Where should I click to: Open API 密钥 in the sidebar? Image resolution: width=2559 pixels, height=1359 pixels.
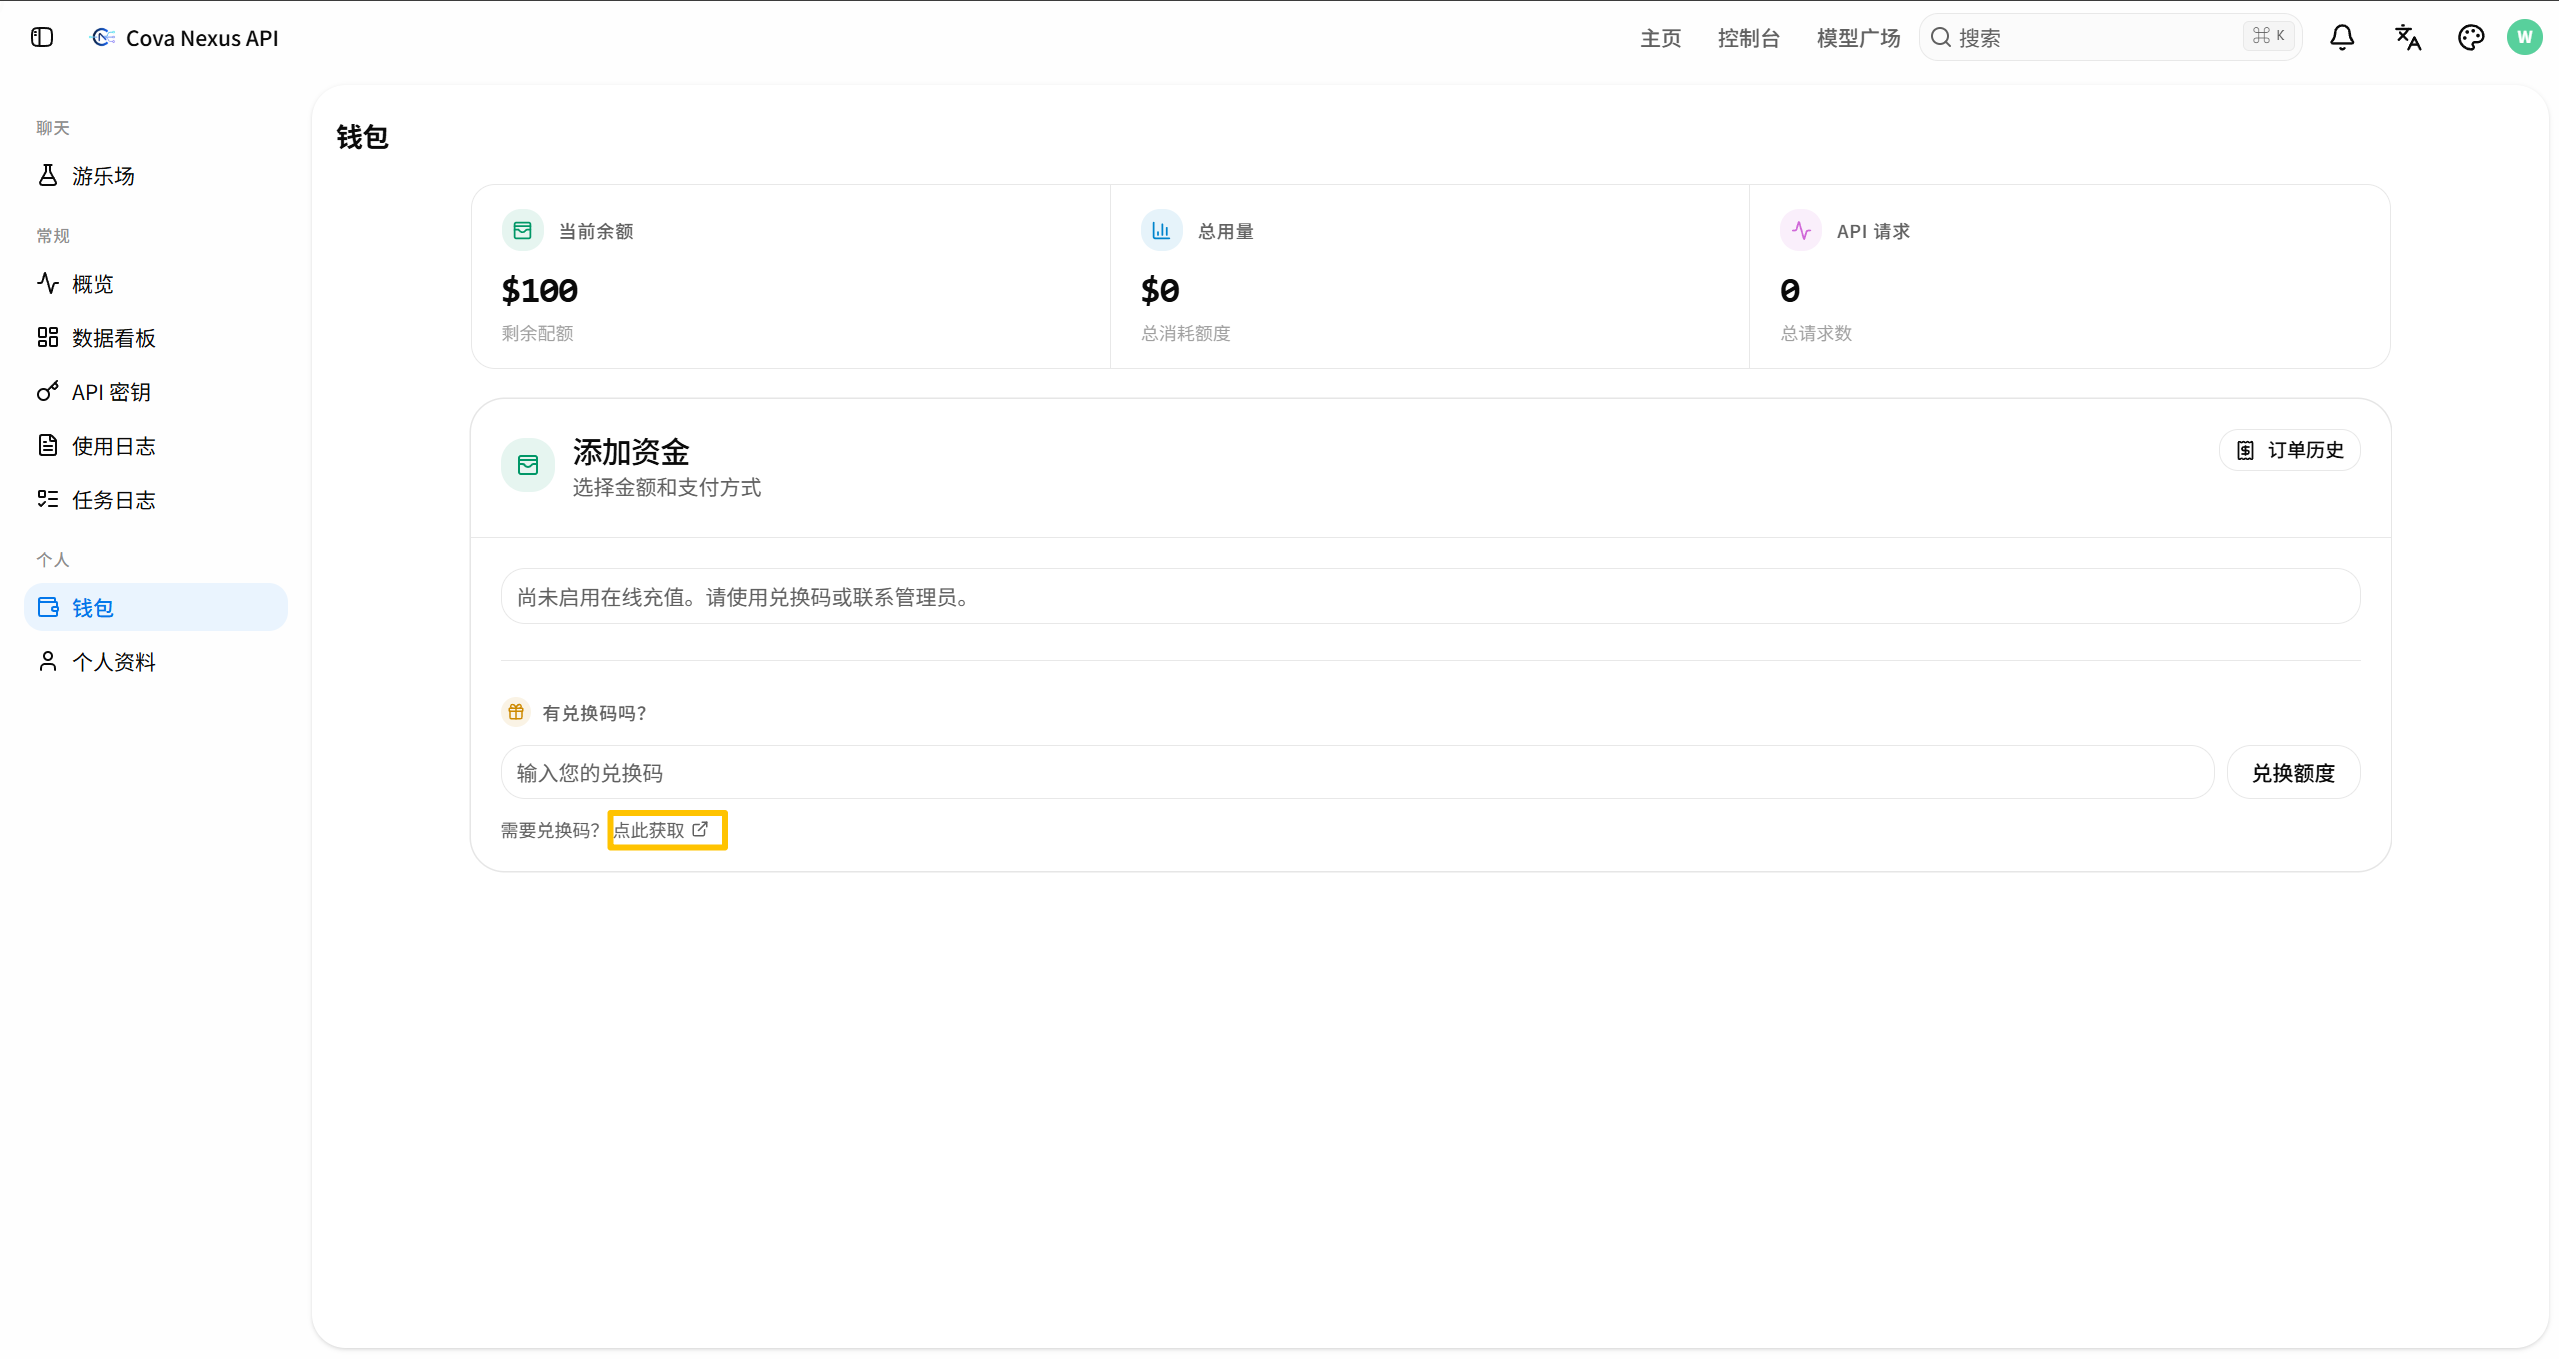coord(155,392)
